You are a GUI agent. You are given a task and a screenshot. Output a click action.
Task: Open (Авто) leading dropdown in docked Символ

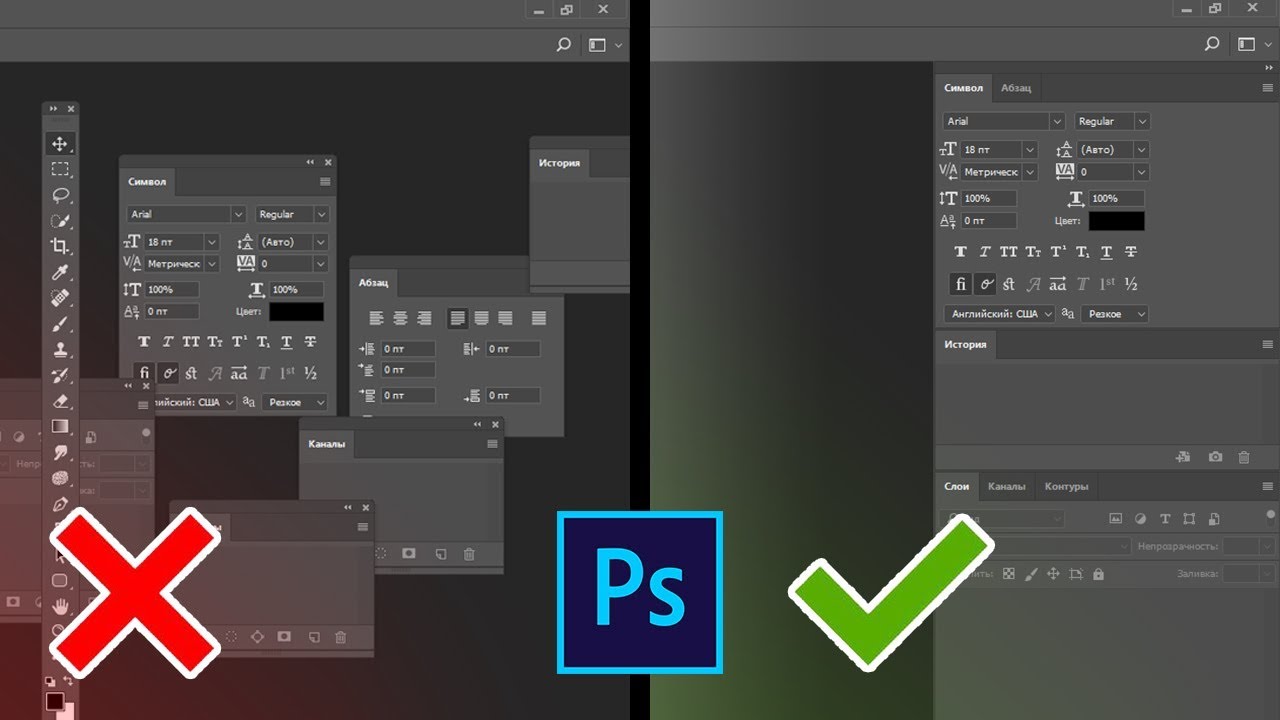pyautogui.click(x=1142, y=149)
